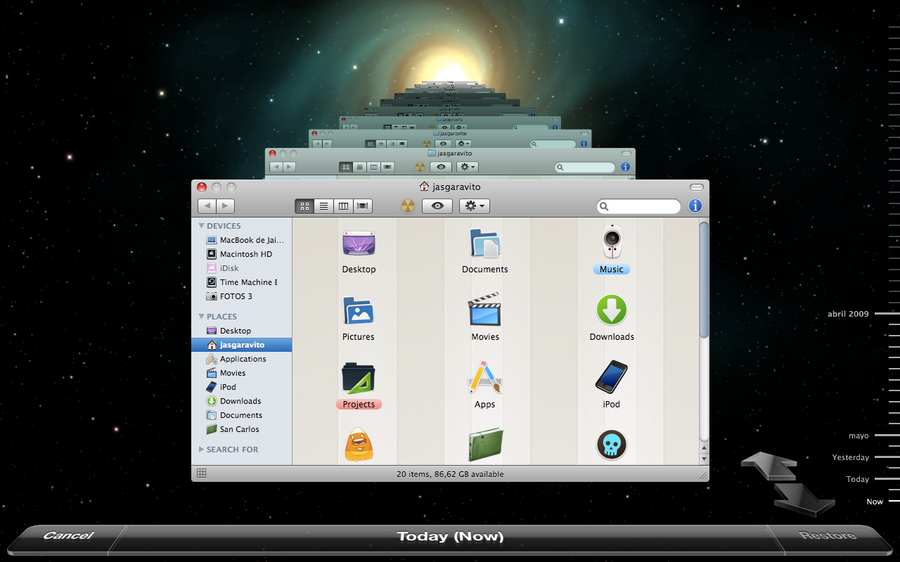Click the scroll up arrow
Screen dimensions: 900x562
pyautogui.click(x=704, y=447)
